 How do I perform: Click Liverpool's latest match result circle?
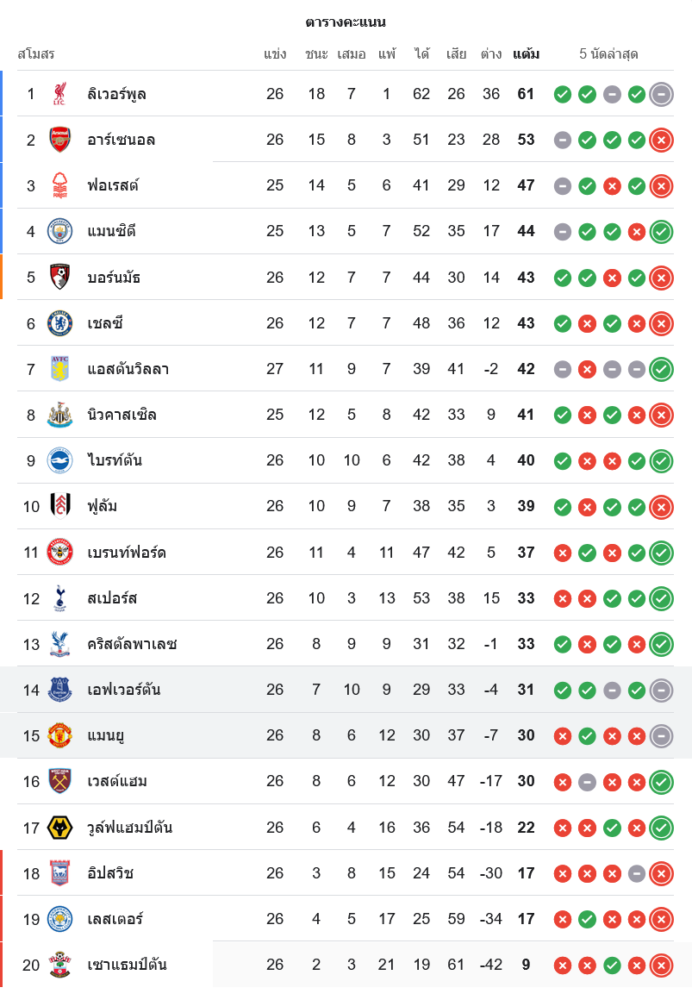660,94
